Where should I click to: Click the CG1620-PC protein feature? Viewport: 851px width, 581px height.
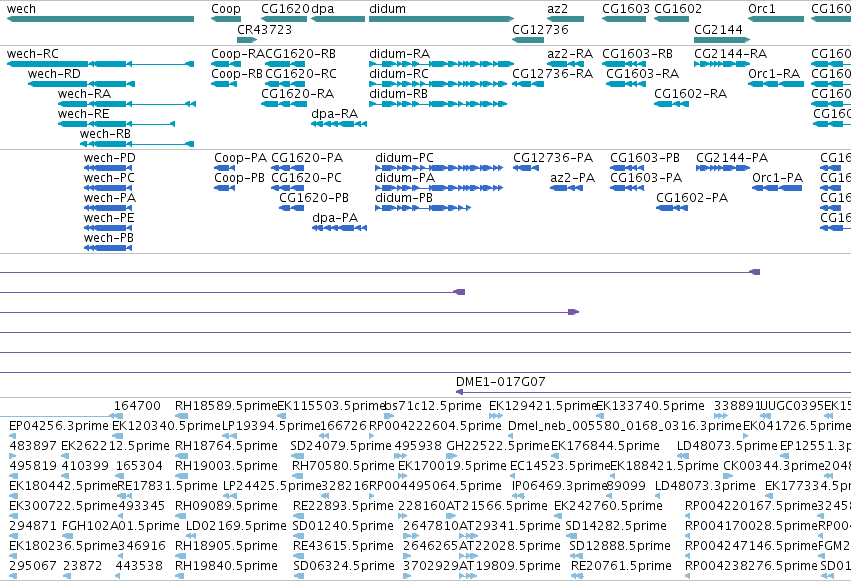(x=288, y=188)
